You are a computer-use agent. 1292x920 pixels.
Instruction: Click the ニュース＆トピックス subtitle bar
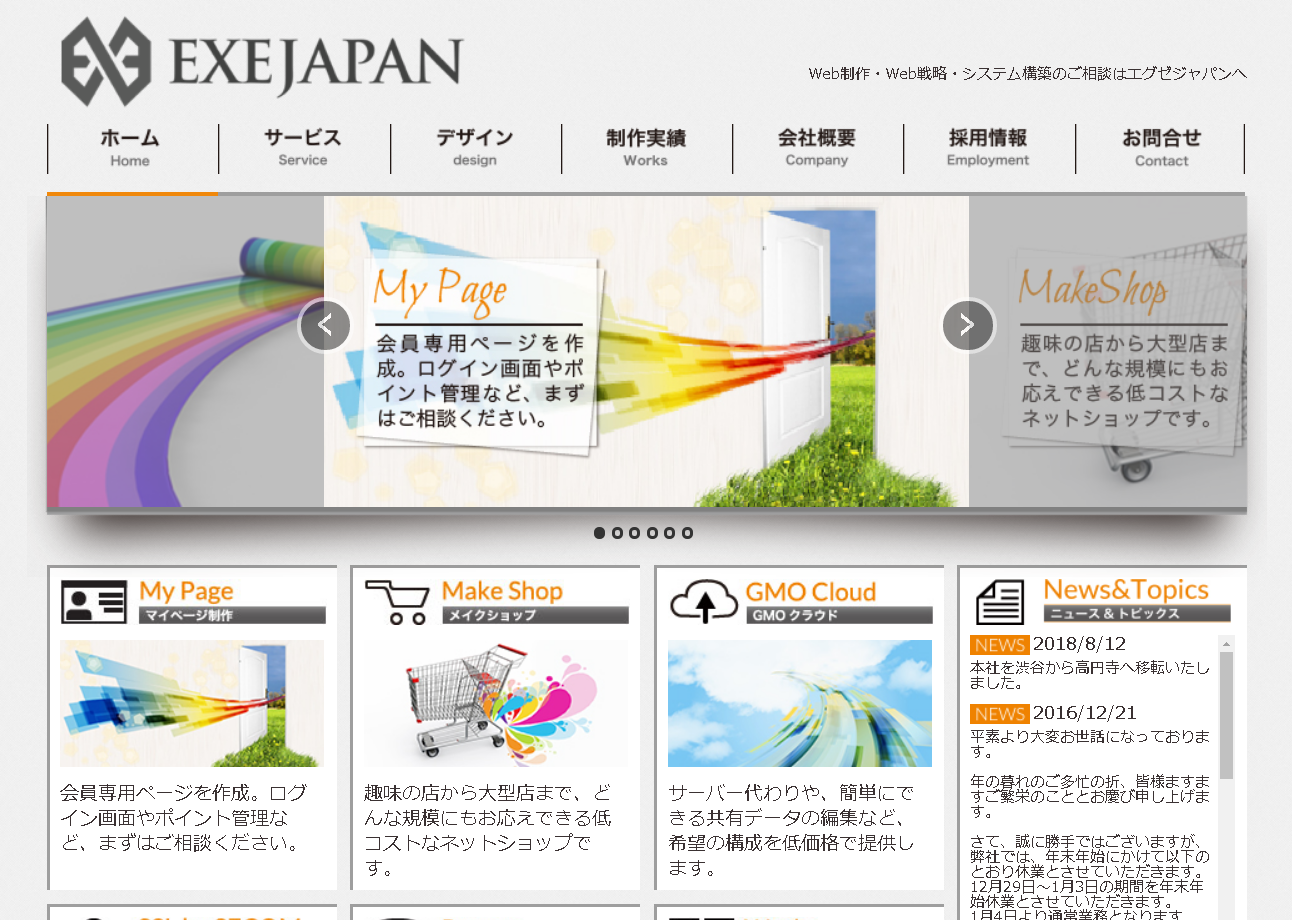[x=1137, y=614]
